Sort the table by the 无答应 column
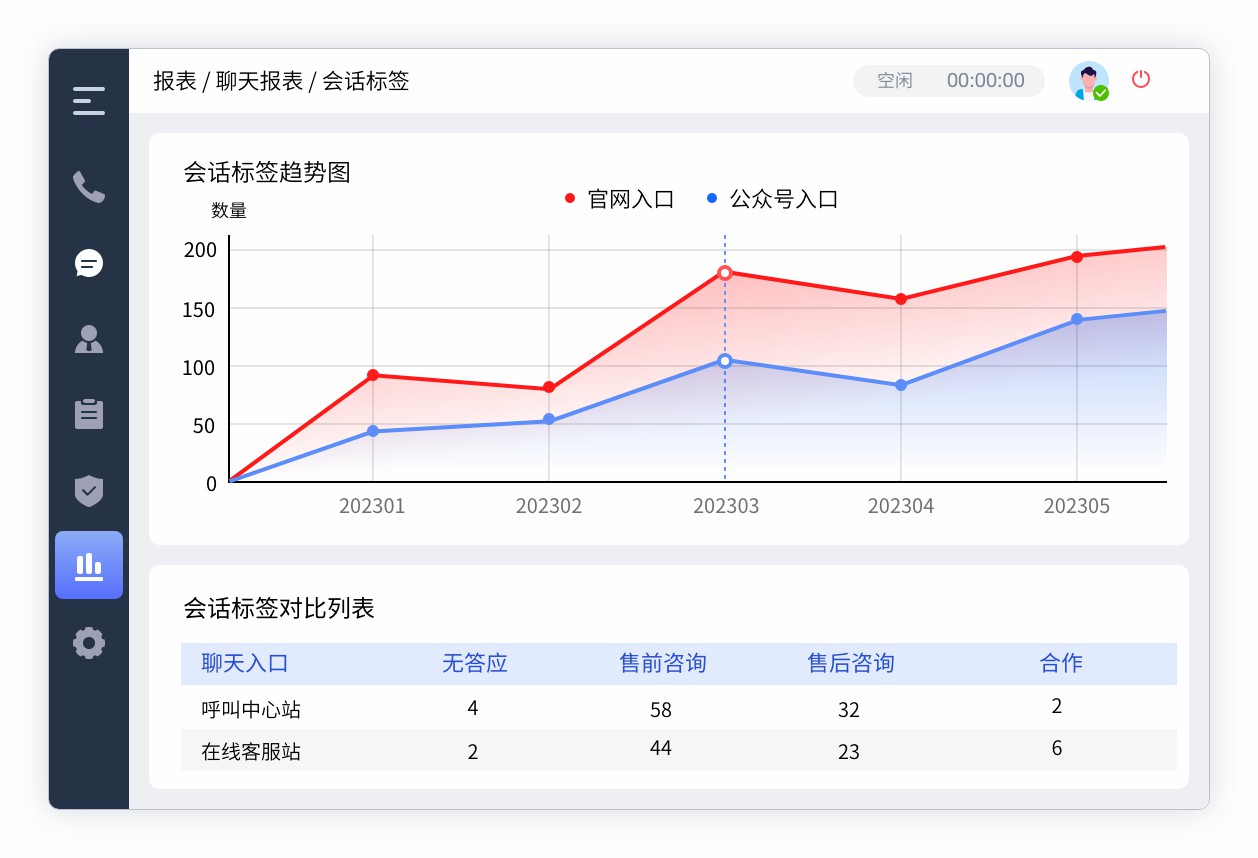Viewport: 1258px width, 858px height. (x=473, y=663)
